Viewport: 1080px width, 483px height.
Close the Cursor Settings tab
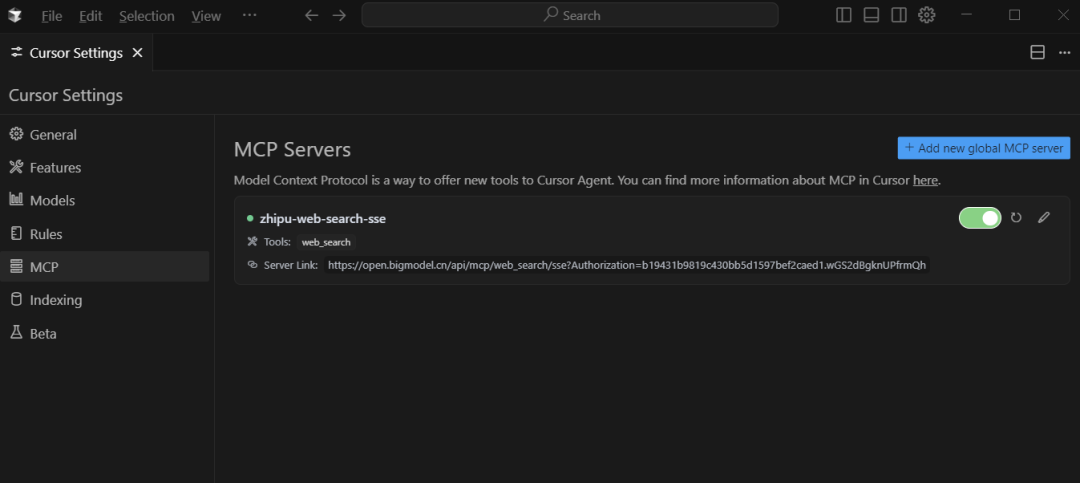(x=138, y=53)
